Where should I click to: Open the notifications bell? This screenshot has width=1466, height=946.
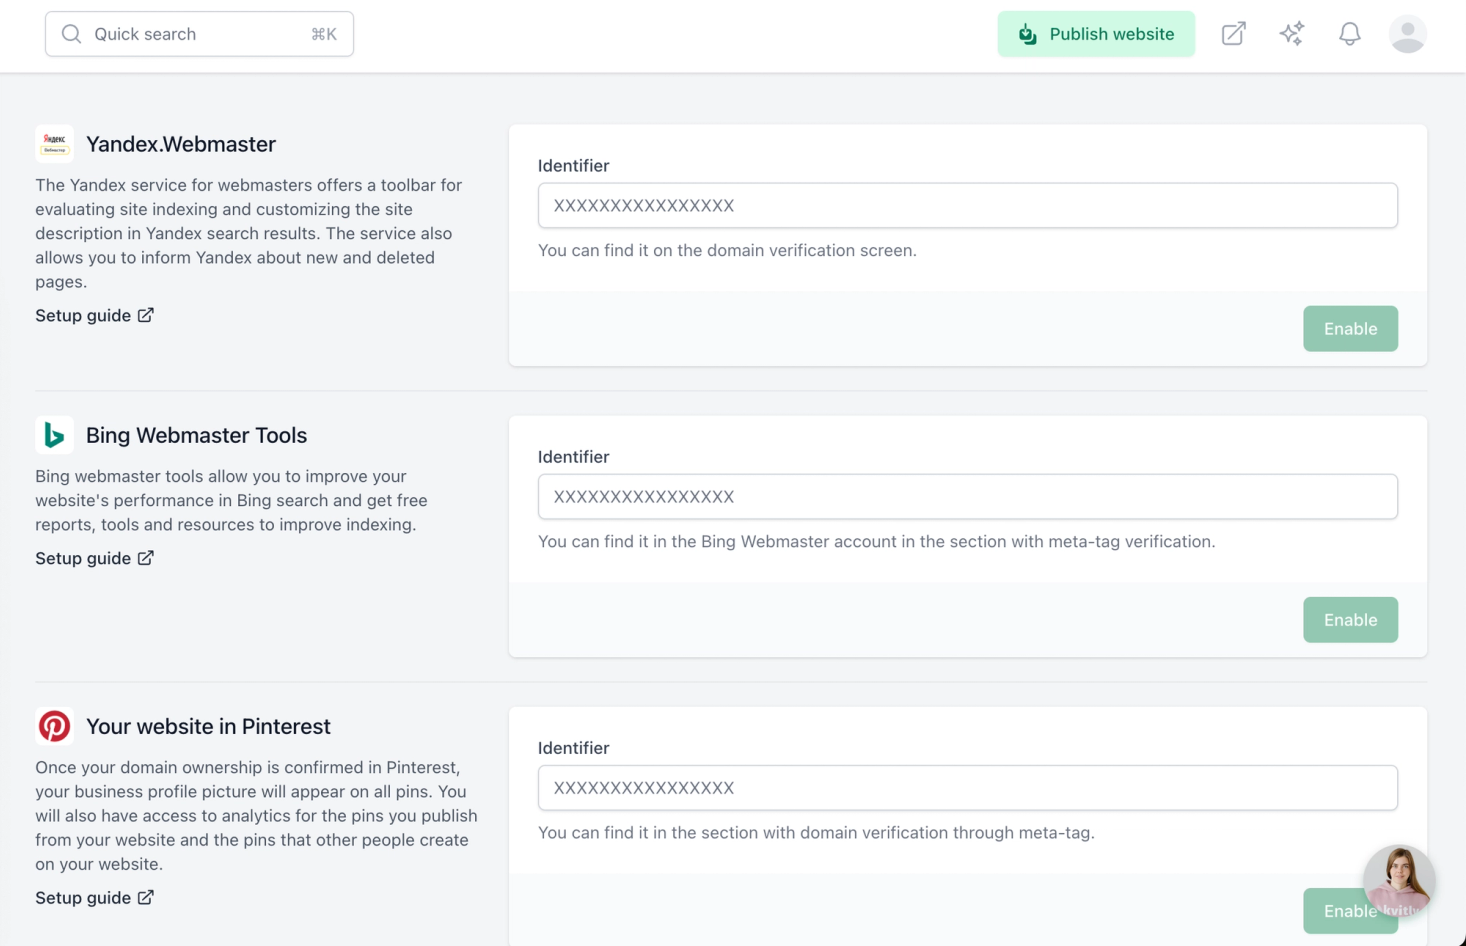(x=1350, y=34)
